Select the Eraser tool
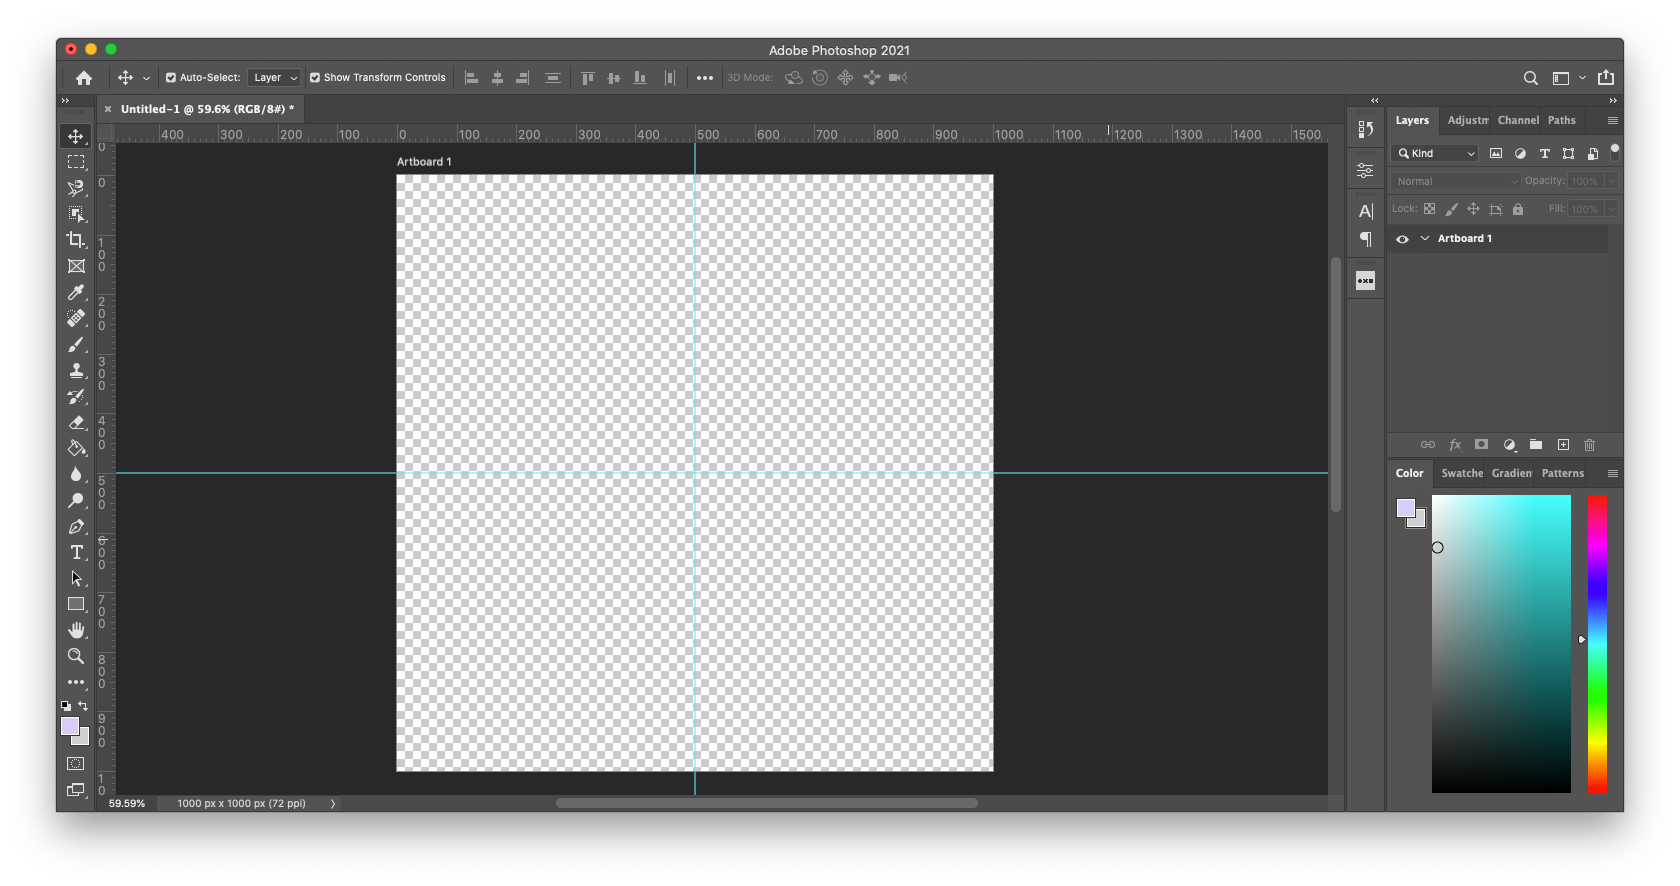Screen dimensions: 1680x886 [x=76, y=422]
